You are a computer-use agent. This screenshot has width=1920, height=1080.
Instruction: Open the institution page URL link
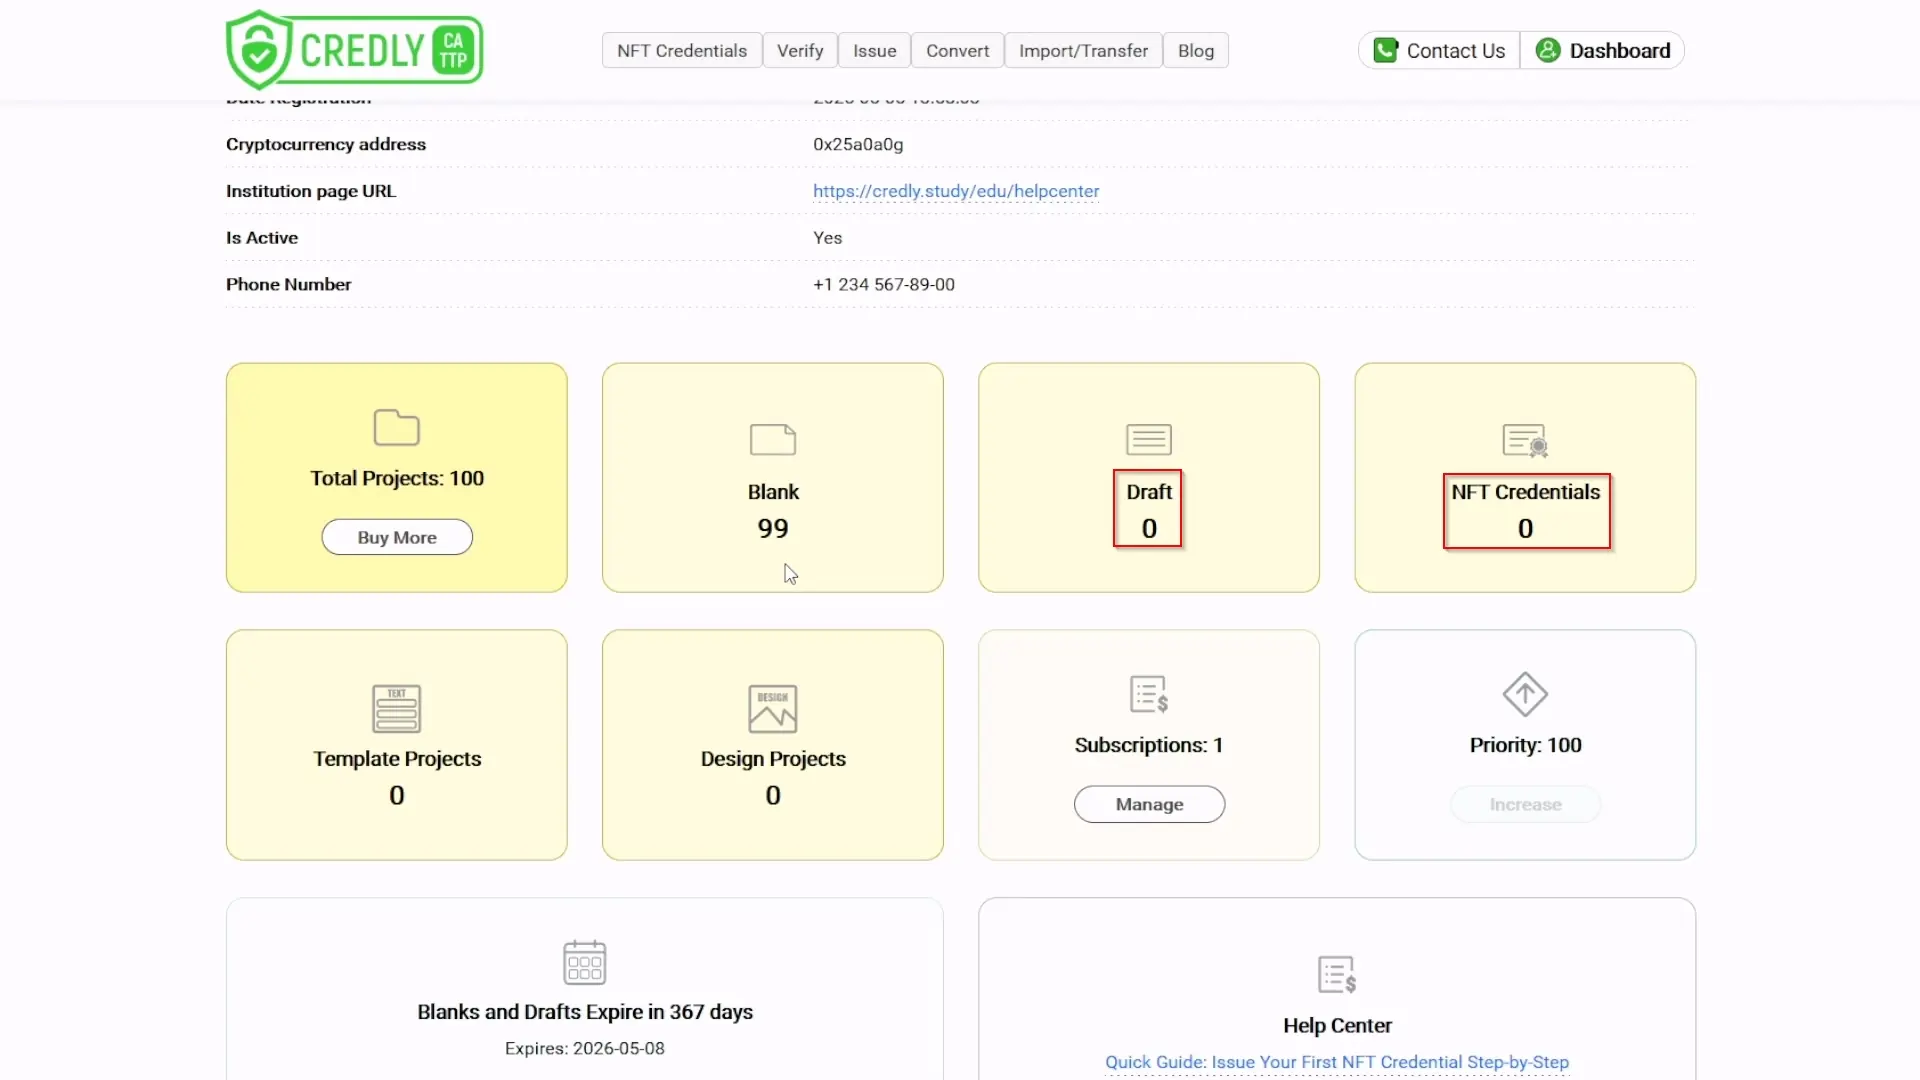point(956,191)
